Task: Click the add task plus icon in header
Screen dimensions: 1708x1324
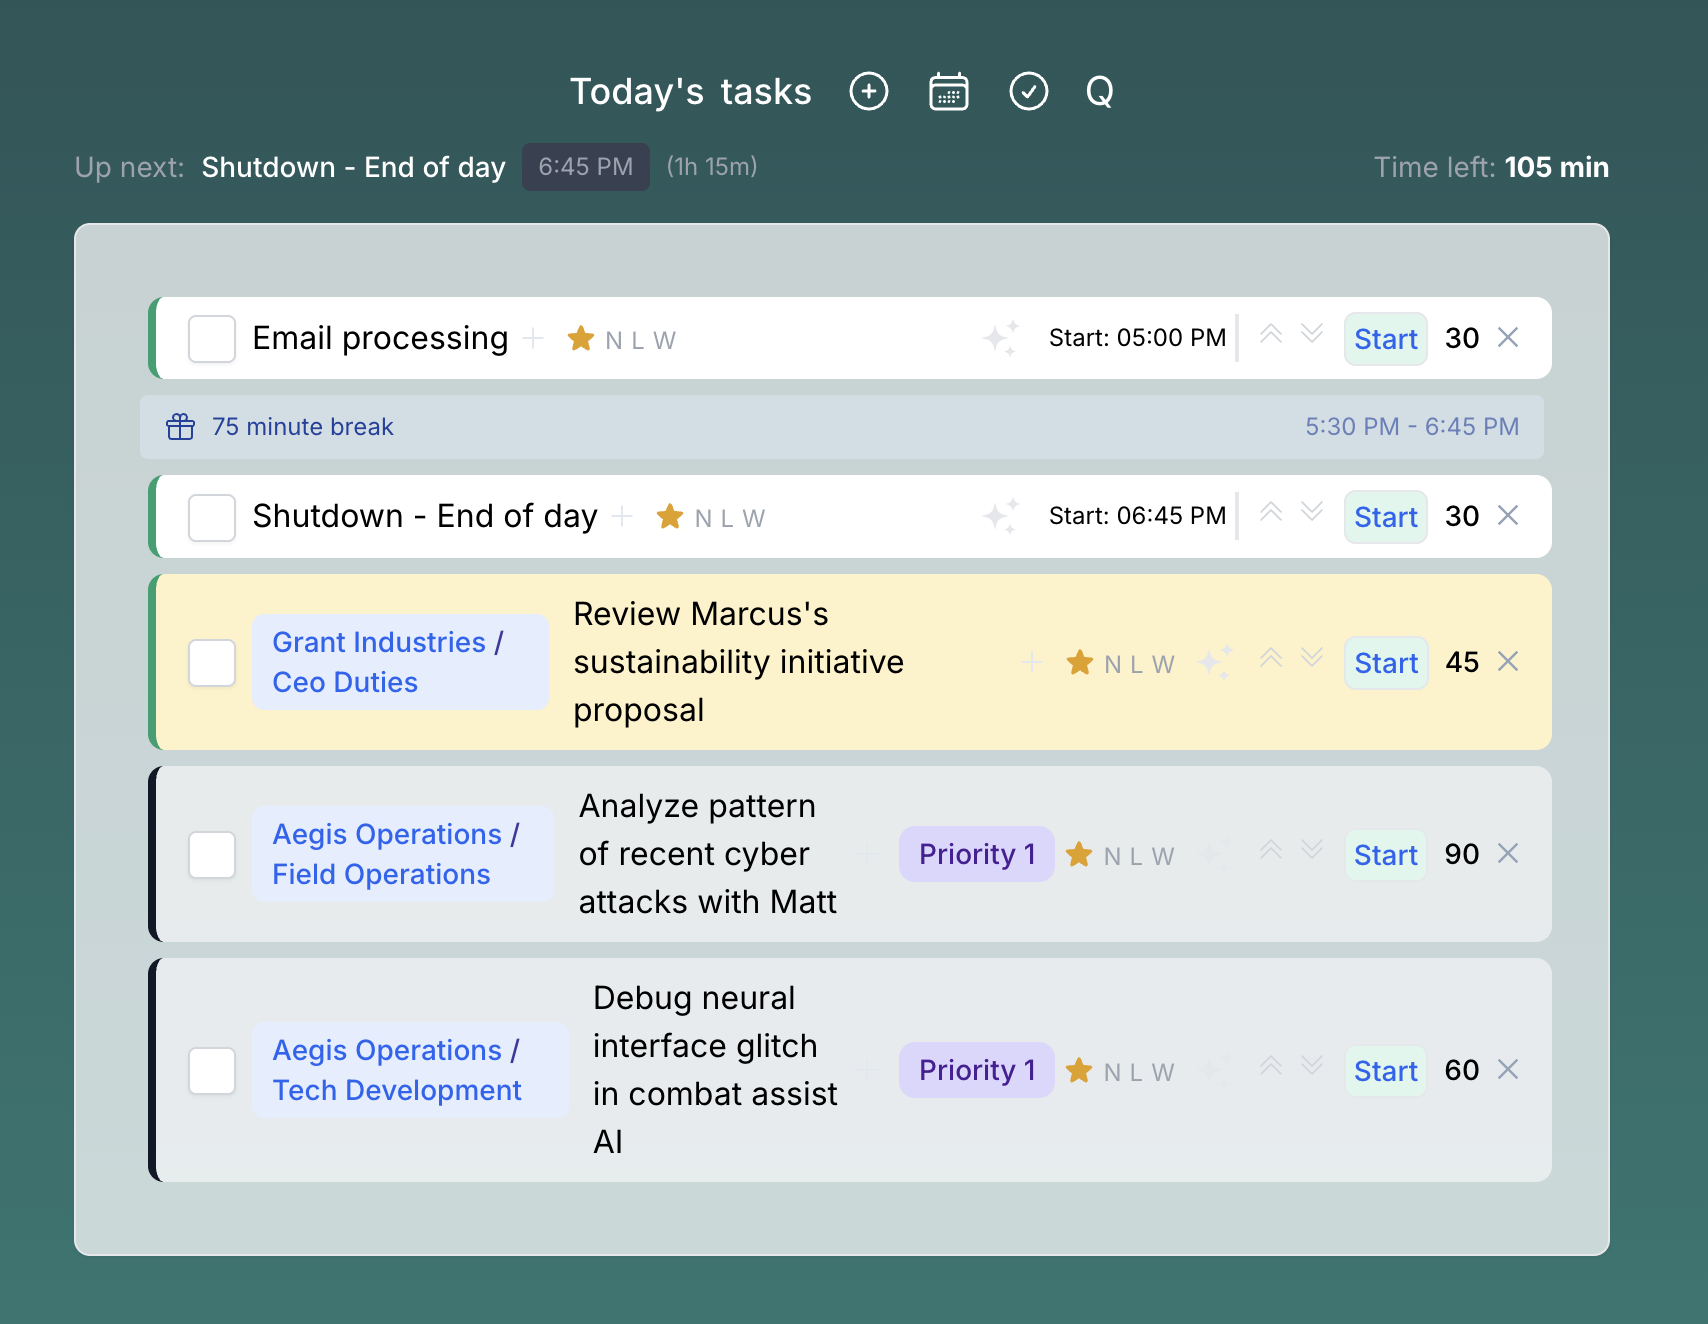Action: pos(869,91)
